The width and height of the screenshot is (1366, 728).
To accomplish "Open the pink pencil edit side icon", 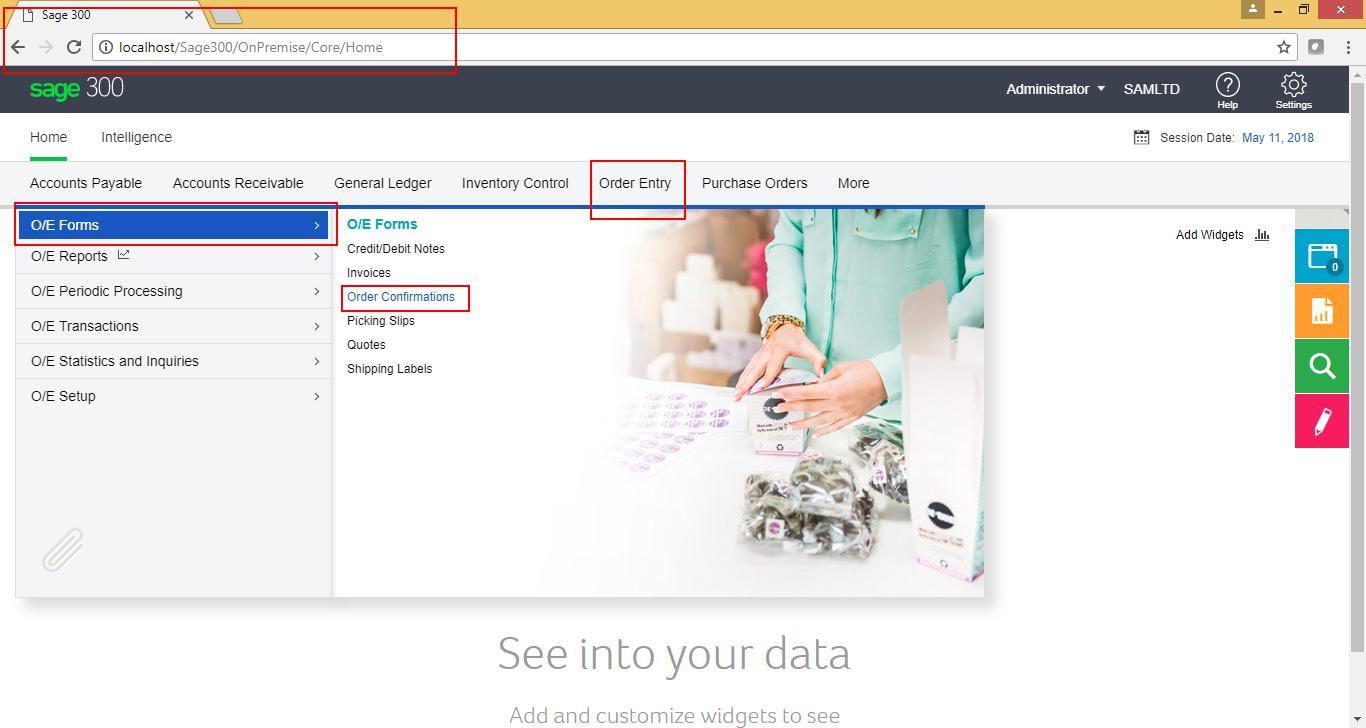I will point(1322,421).
